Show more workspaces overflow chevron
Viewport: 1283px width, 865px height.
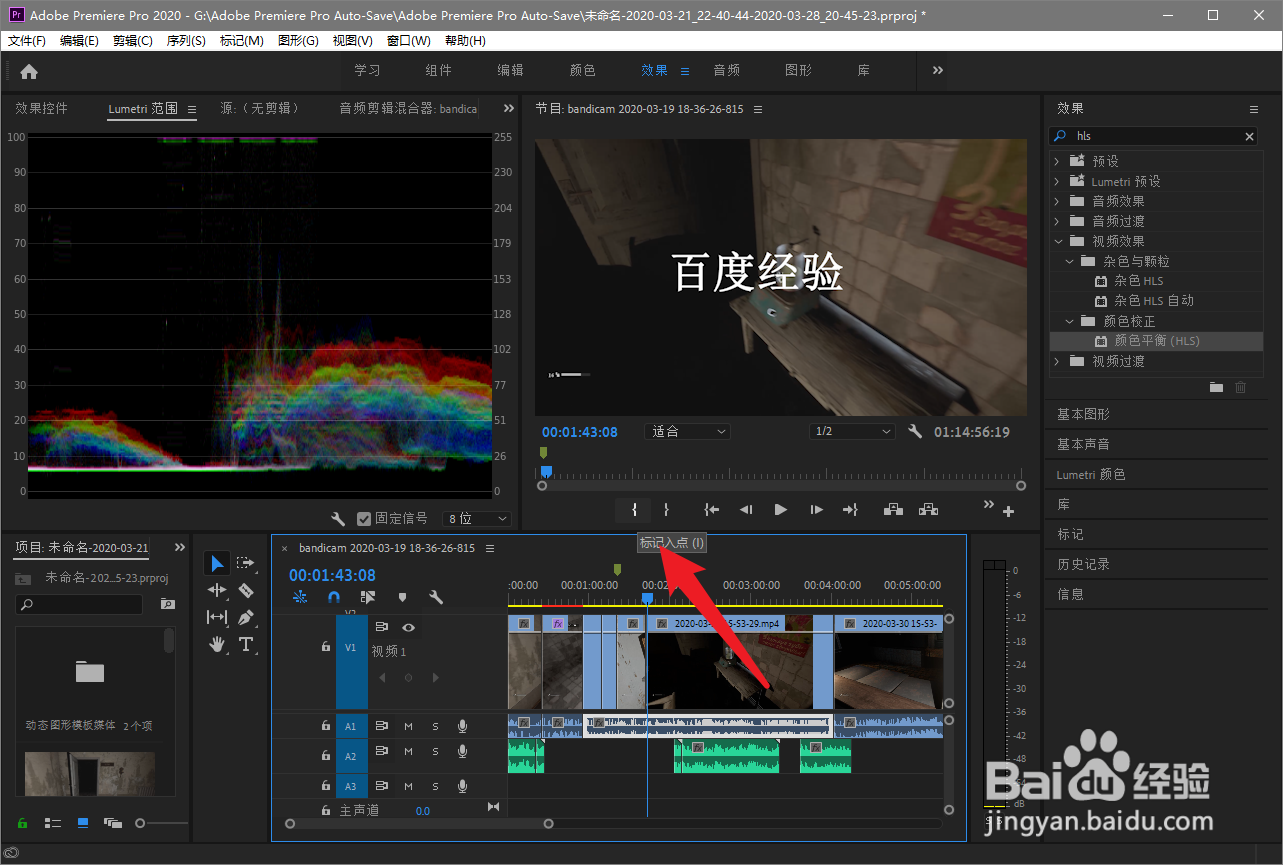click(938, 70)
